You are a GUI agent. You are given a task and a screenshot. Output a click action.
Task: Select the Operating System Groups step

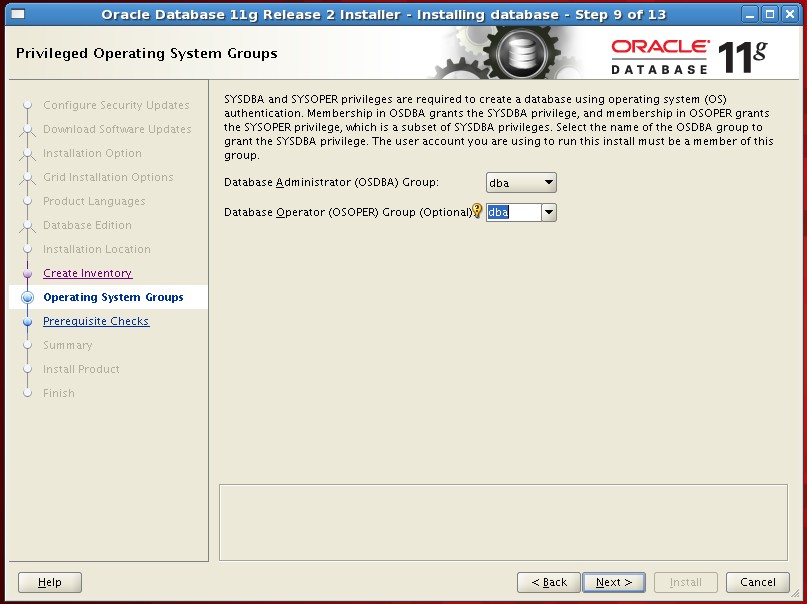tap(113, 297)
